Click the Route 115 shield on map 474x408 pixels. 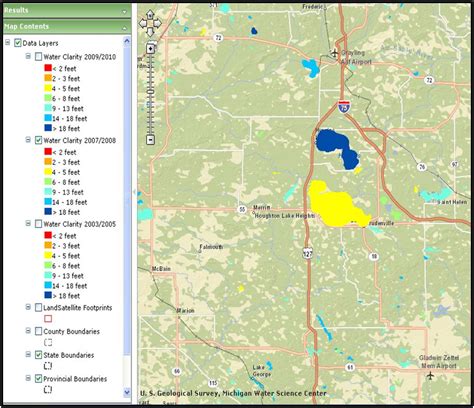tap(213, 383)
